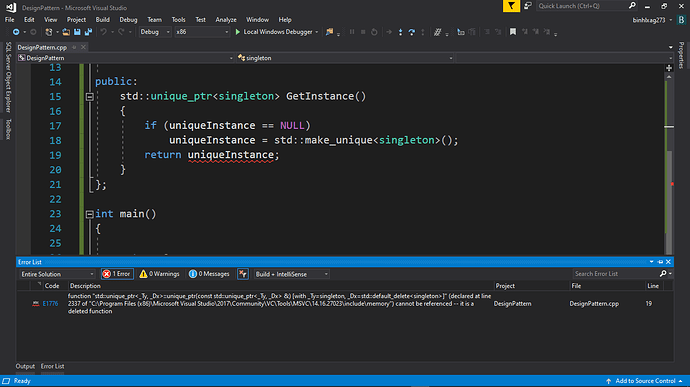Click the bookmark icon in toolbar
The width and height of the screenshot is (690, 387).
(513, 32)
